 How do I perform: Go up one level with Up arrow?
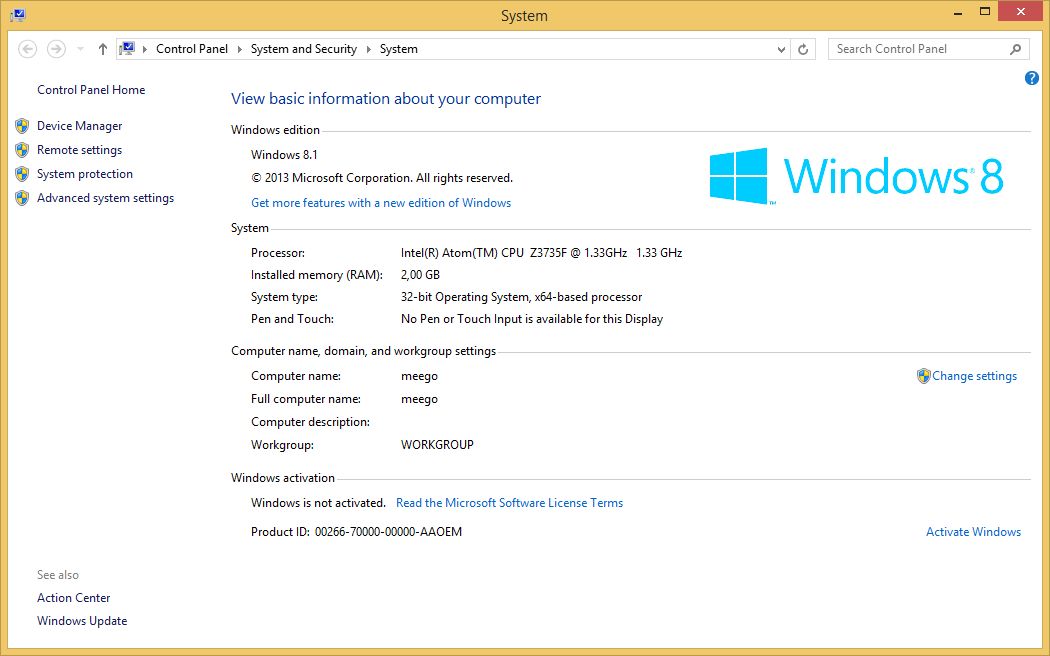[102, 49]
